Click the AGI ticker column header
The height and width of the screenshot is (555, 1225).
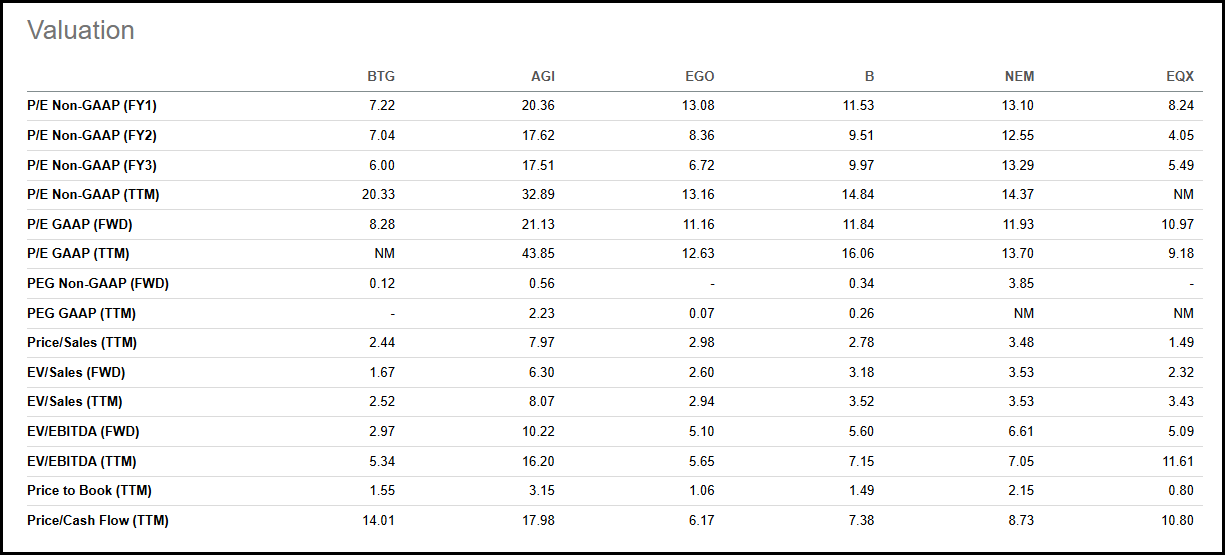[x=543, y=77]
